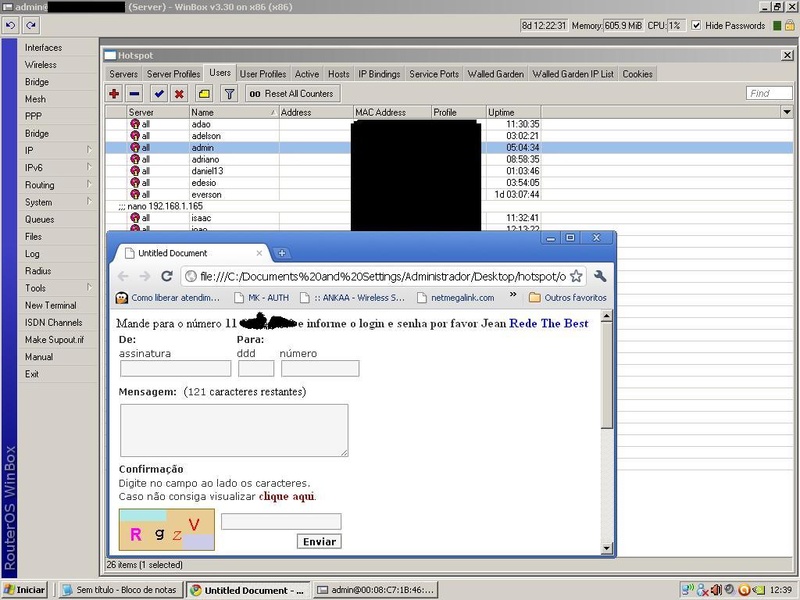Click the user icon in everson row
Screen dimensions: 800x600
(x=135, y=194)
